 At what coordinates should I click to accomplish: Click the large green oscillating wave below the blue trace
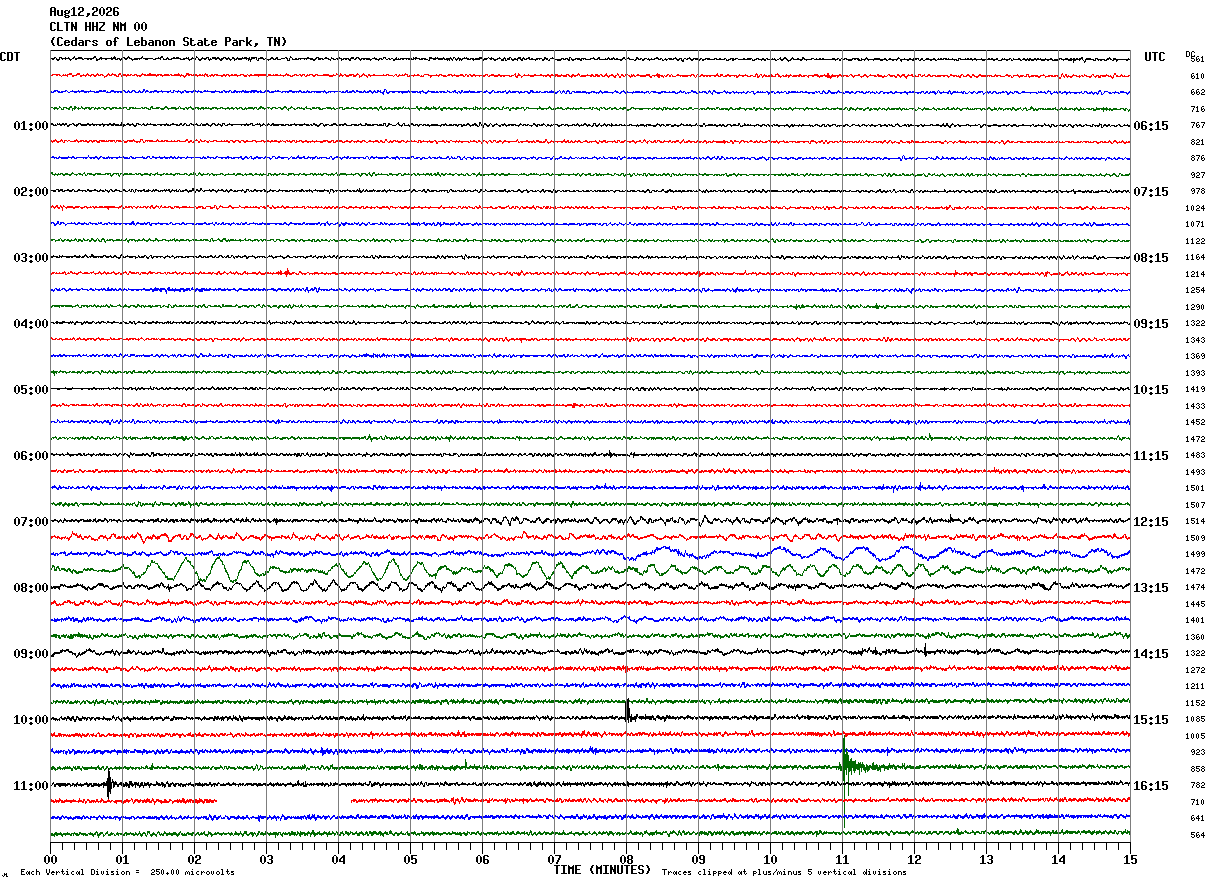pyautogui.click(x=590, y=571)
